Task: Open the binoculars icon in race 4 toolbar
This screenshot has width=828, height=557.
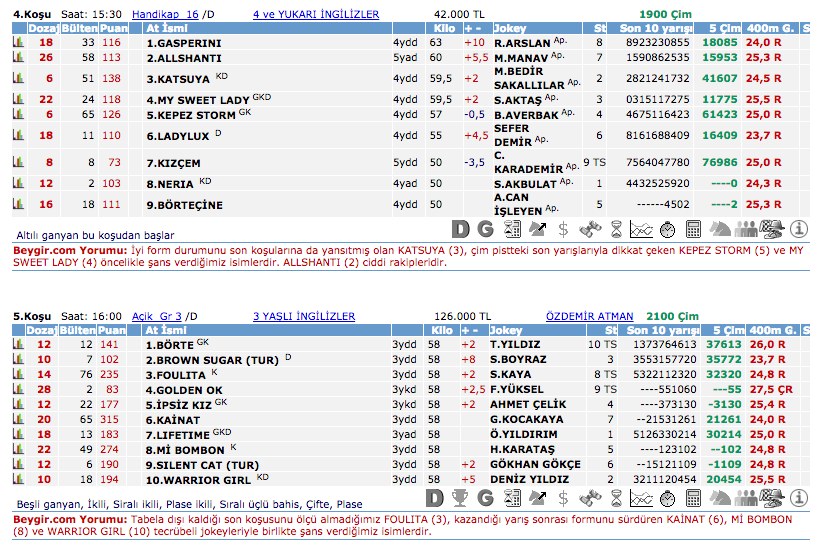Action: (x=590, y=229)
